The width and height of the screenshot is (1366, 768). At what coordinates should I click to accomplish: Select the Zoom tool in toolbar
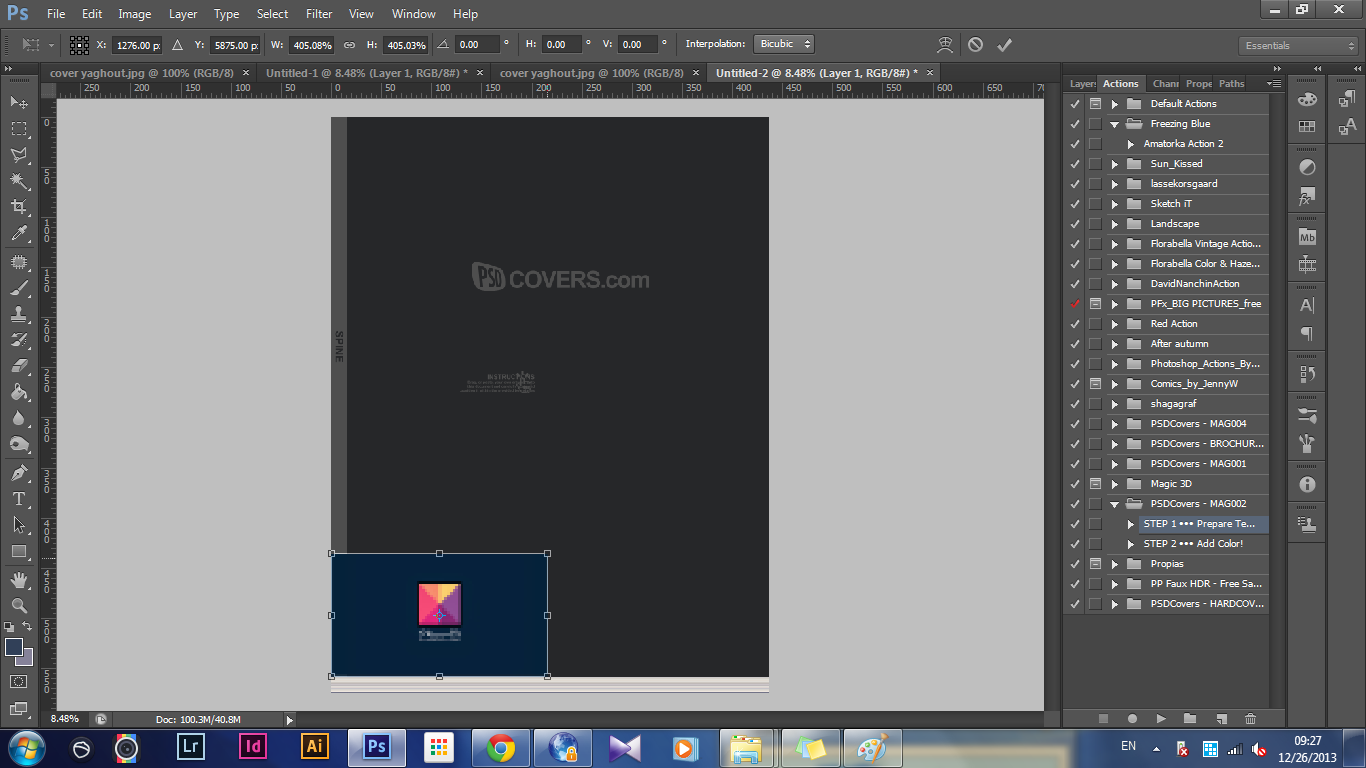(x=19, y=605)
